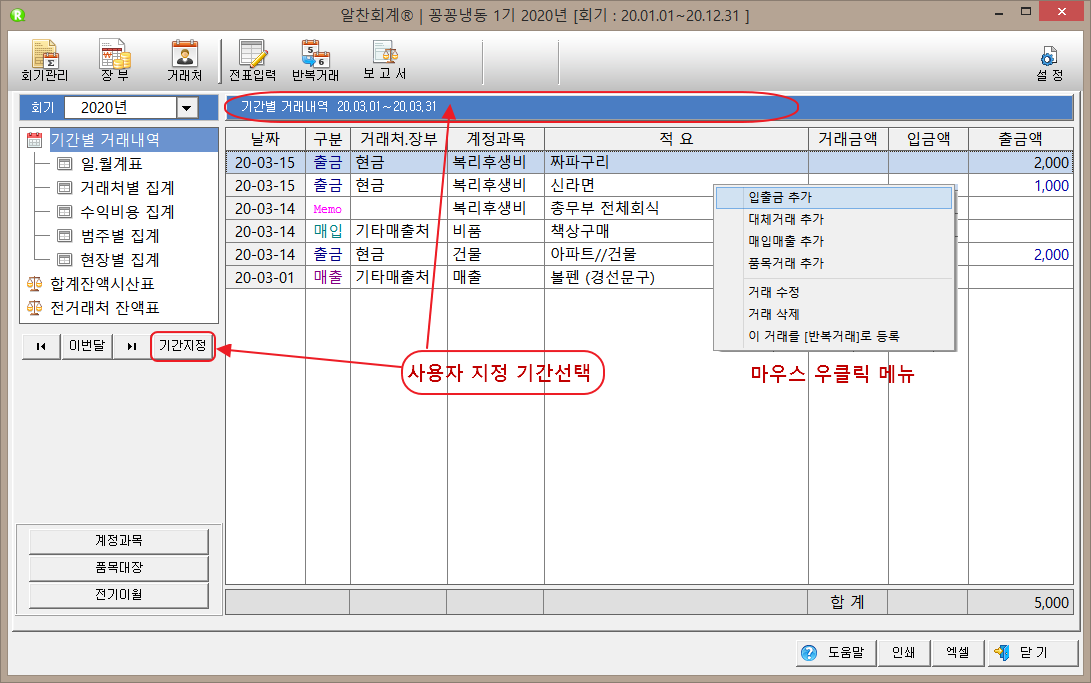The height and width of the screenshot is (683, 1091).
Task: Click the 기간별 거래내역 calendar icon
Action: point(34,140)
